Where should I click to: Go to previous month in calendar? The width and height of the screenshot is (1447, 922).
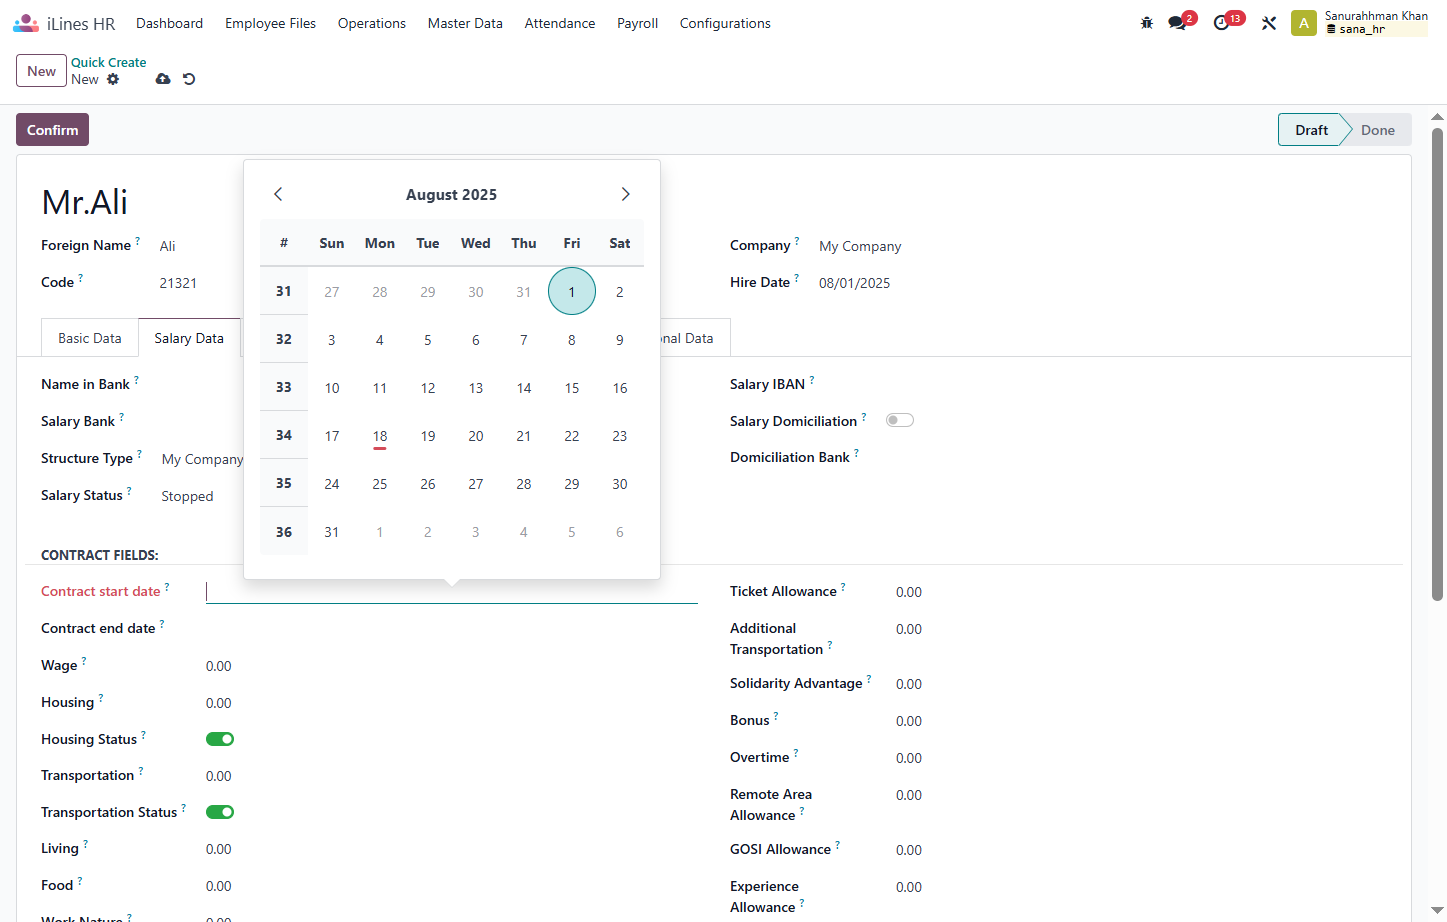tap(278, 194)
